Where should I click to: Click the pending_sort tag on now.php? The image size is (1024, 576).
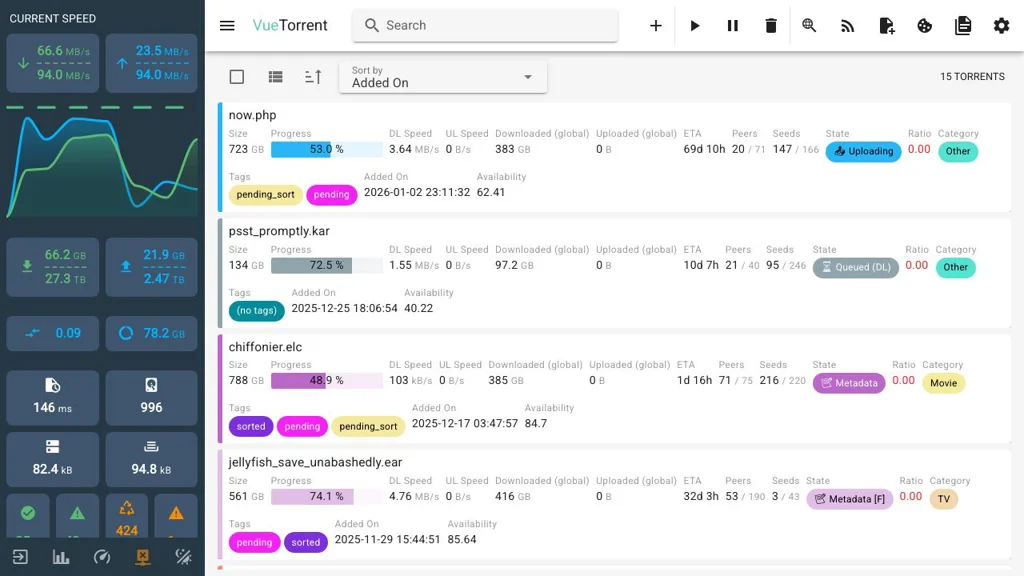click(x=265, y=195)
